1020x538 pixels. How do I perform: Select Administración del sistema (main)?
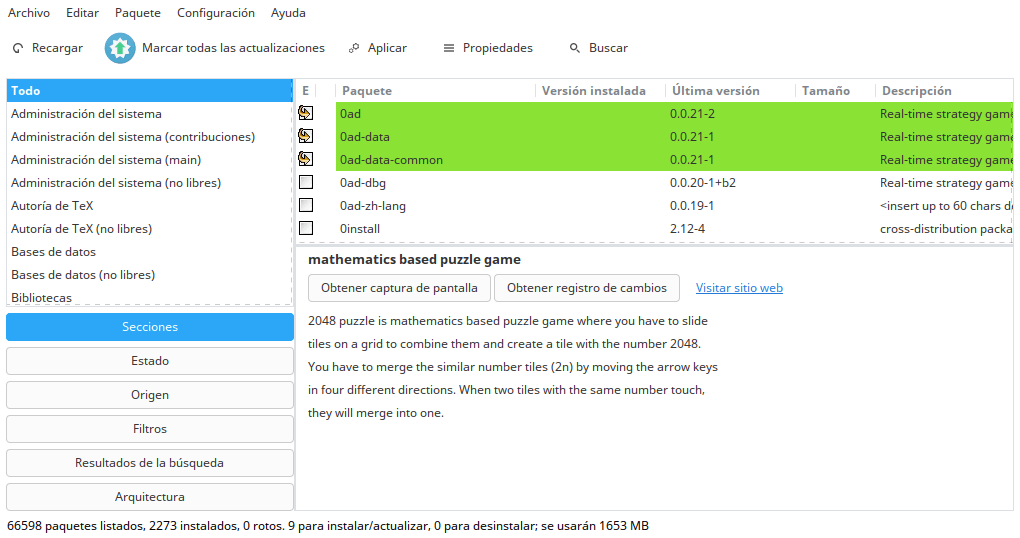(150, 159)
